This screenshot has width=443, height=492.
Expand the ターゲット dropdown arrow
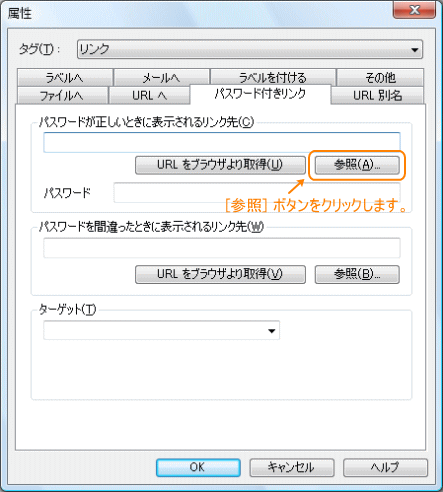point(272,331)
